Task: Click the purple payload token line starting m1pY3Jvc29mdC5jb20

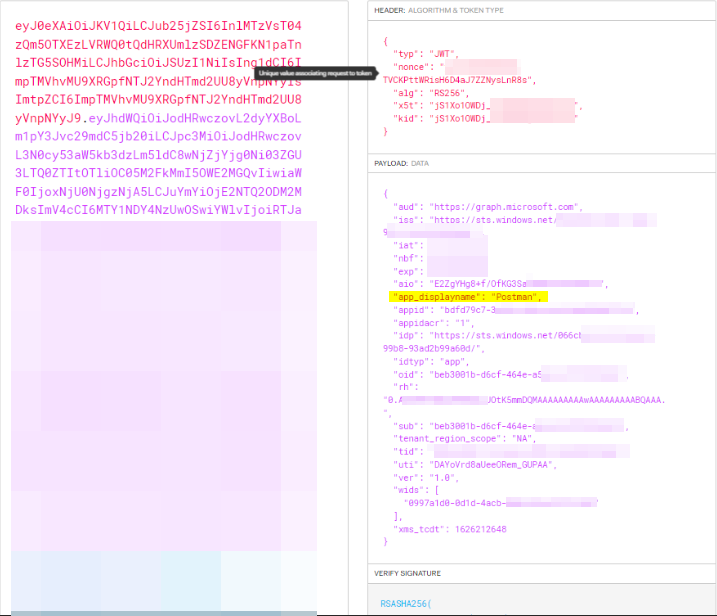Action: 158,136
